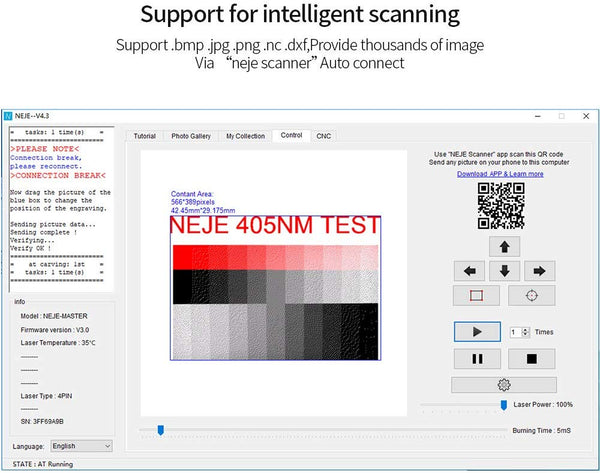Open the Photo Gallery tab
Image resolution: width=600 pixels, height=473 pixels.
pyautogui.click(x=190, y=136)
